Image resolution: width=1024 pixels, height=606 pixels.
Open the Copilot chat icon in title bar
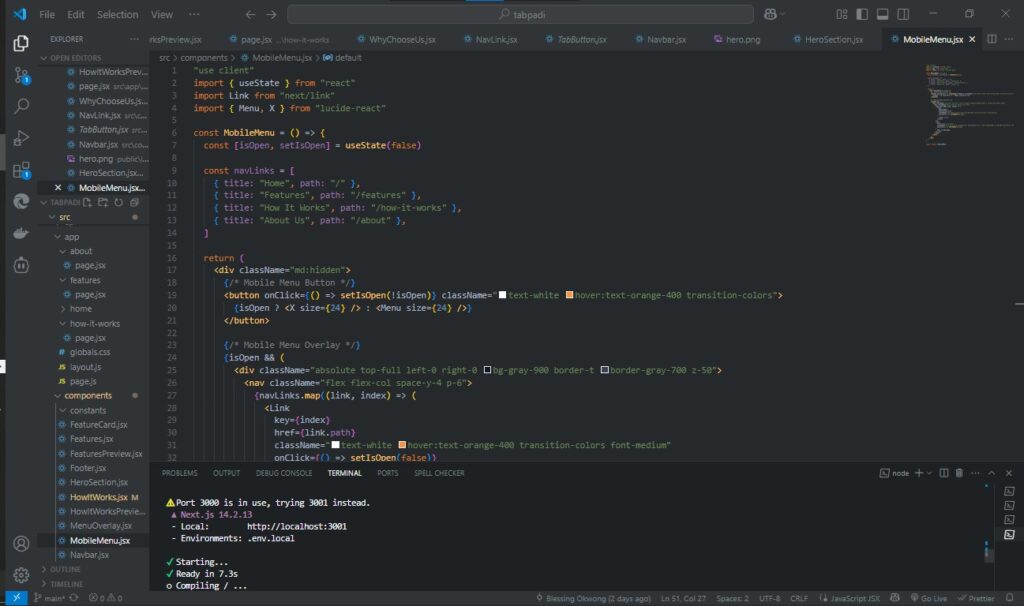(x=770, y=14)
